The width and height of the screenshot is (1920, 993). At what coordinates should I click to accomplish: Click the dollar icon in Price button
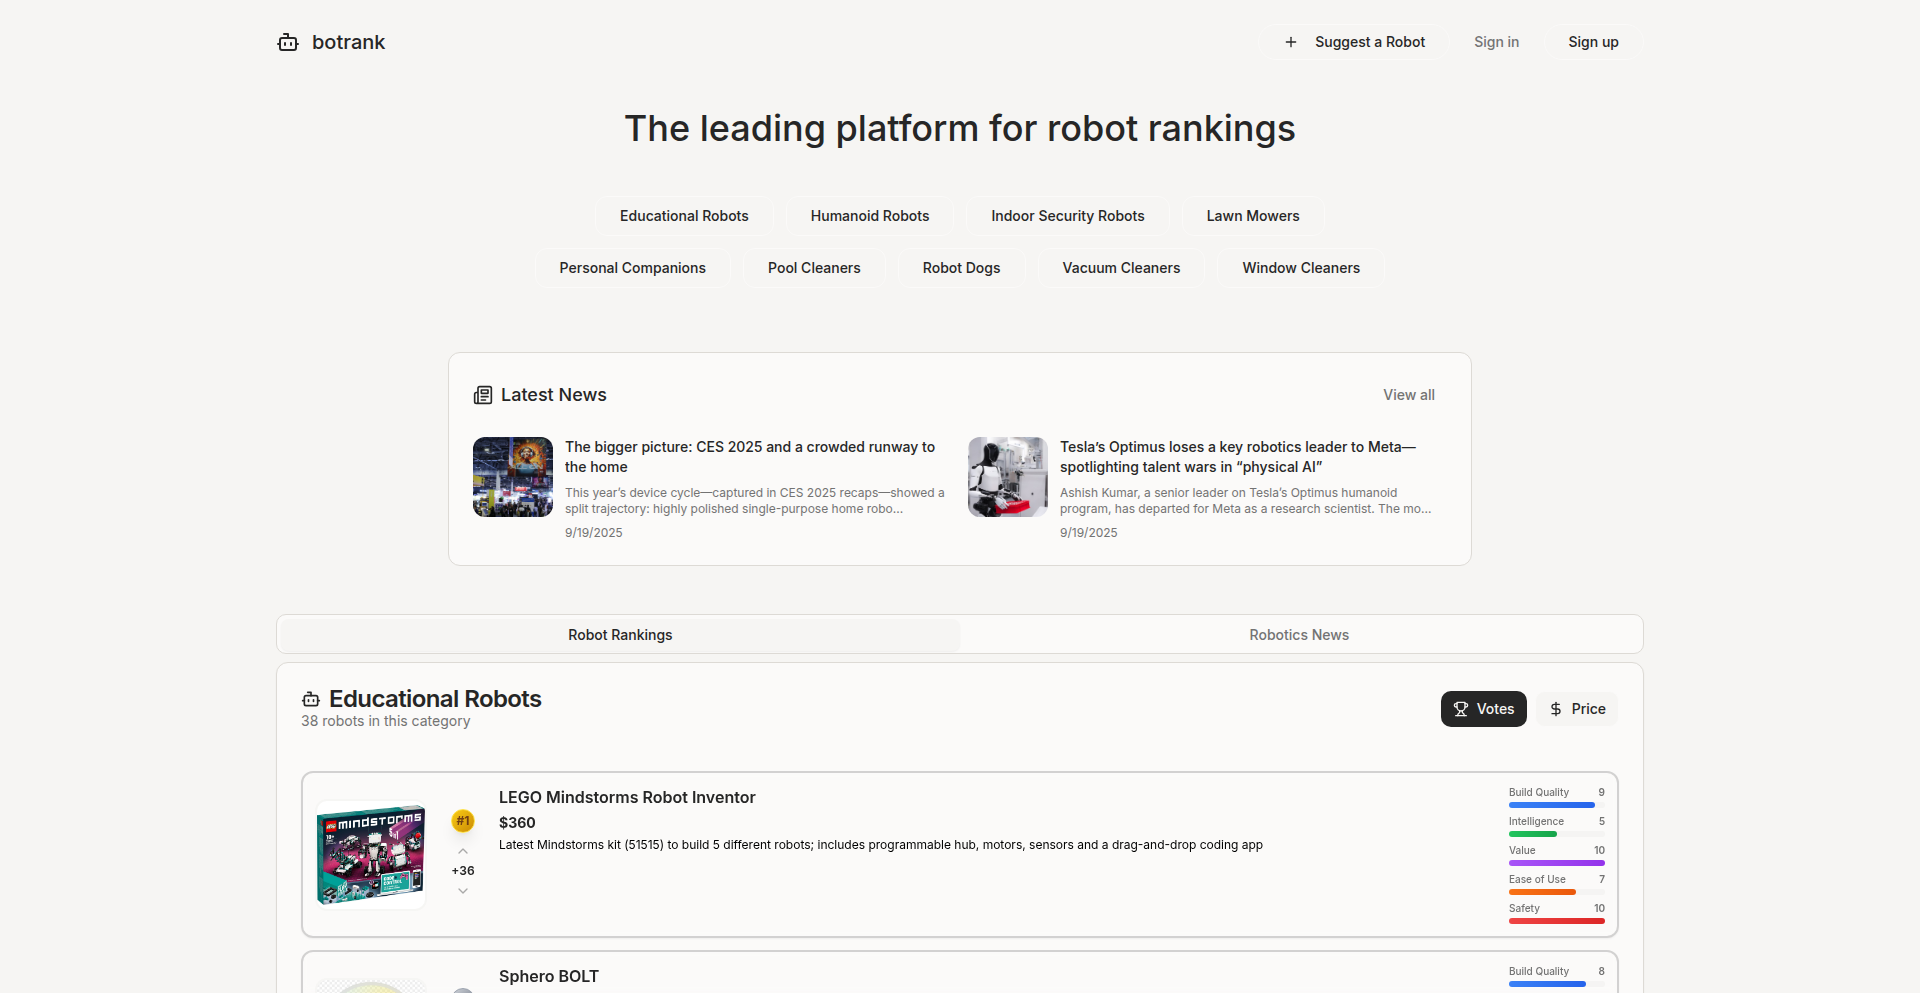point(1556,709)
